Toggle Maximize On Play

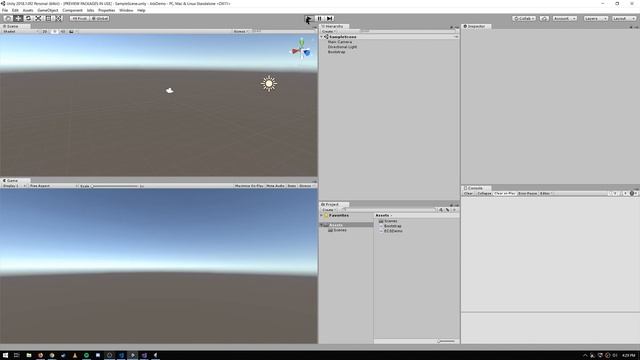(249, 186)
